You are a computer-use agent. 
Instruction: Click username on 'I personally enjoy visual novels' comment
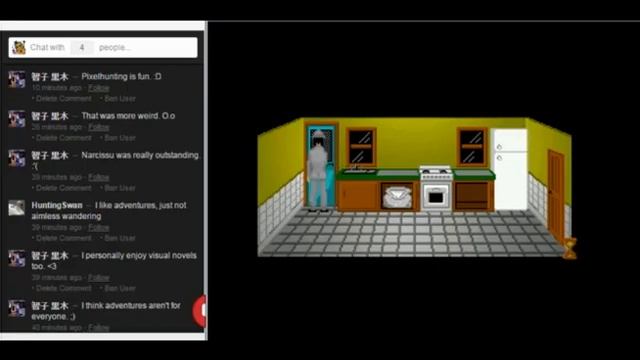pyautogui.click(x=50, y=256)
